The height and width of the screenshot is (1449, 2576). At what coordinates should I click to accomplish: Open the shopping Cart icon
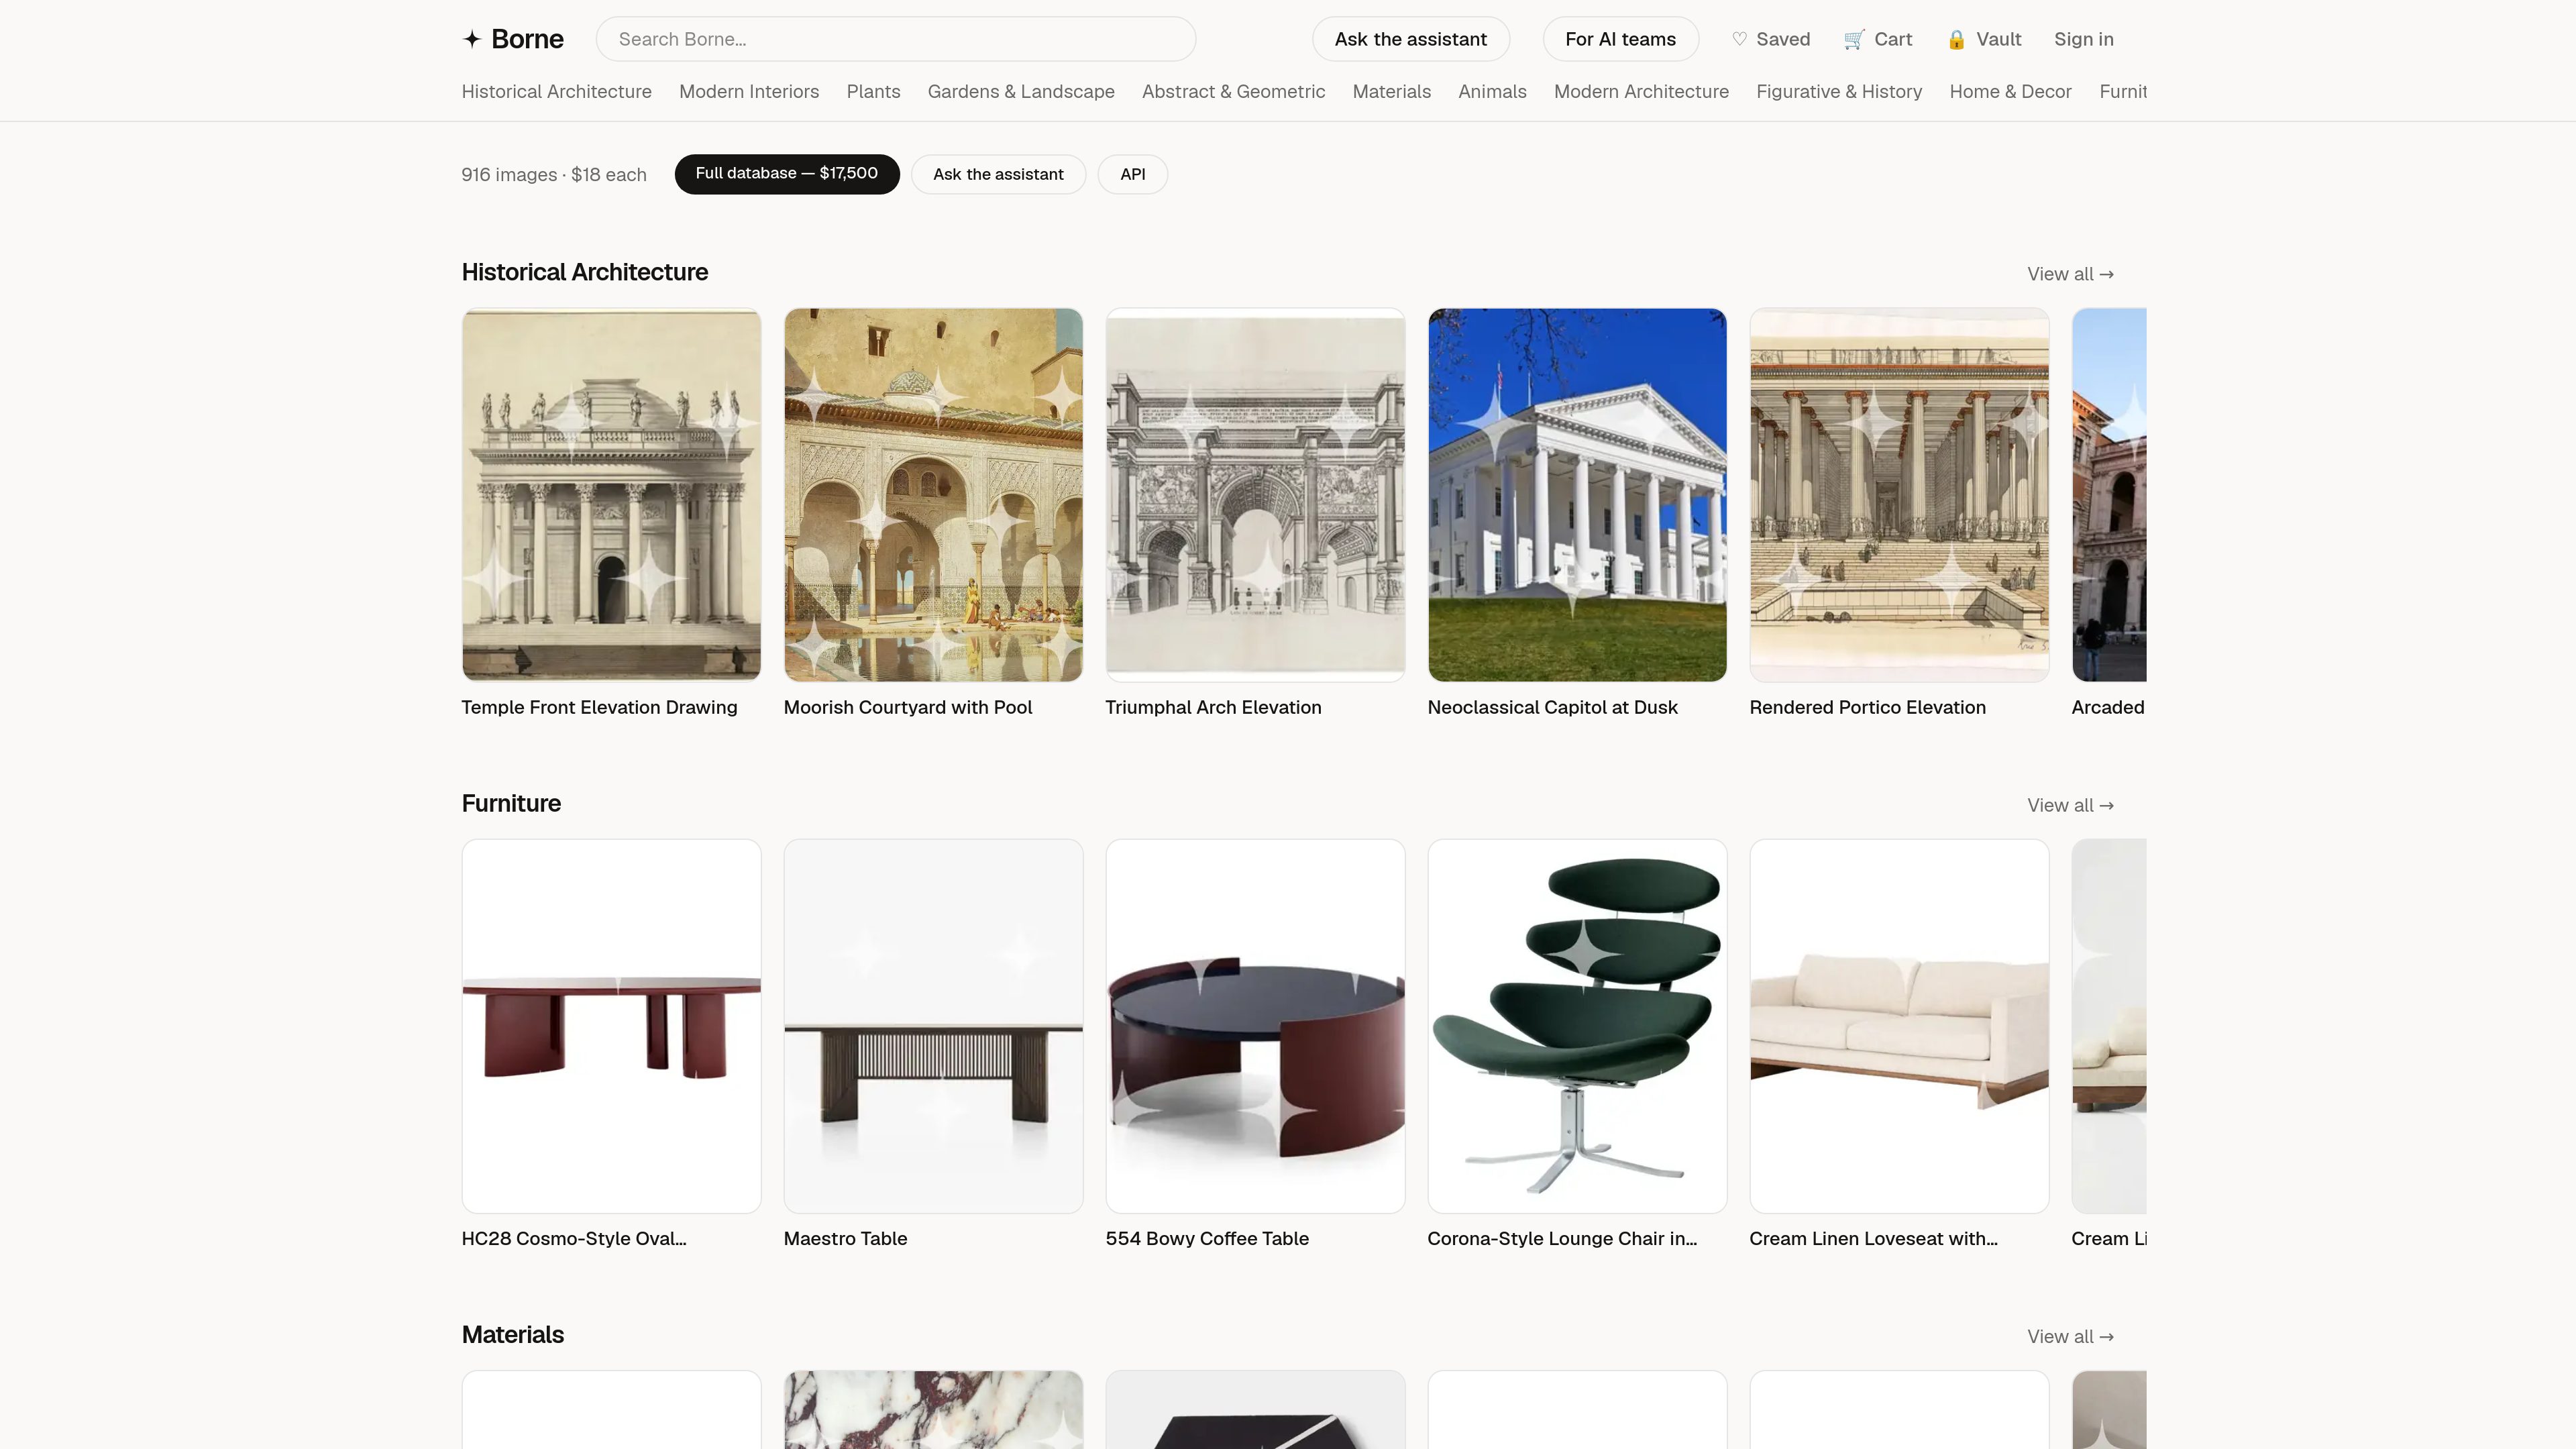click(x=1854, y=39)
